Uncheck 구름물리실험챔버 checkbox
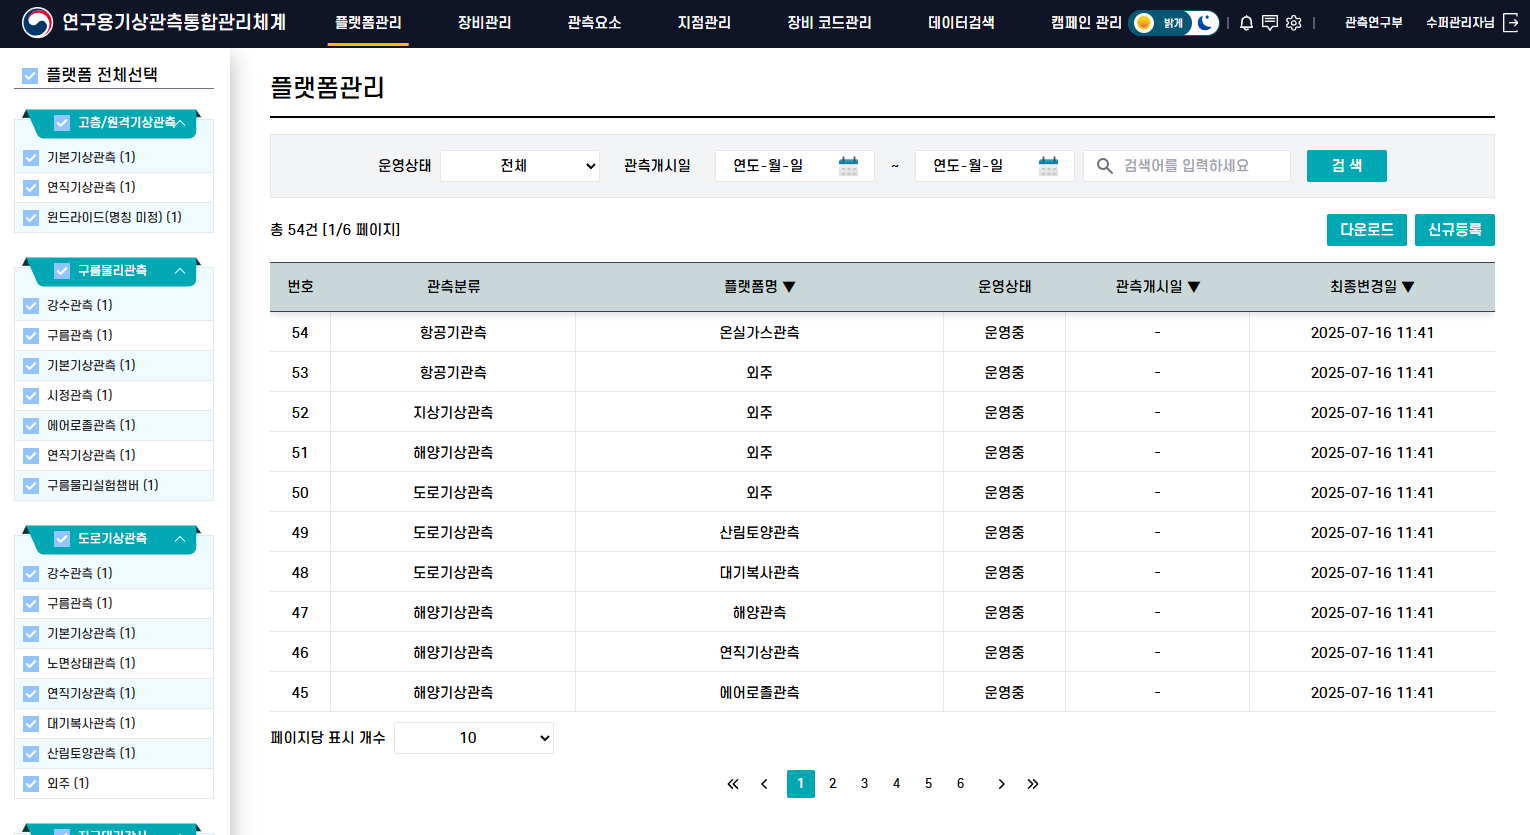Viewport: 1530px width, 835px height. tap(31, 486)
